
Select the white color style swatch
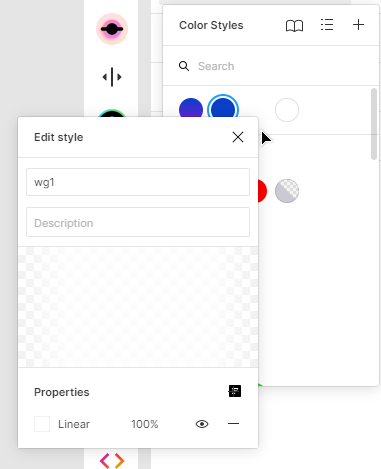pyautogui.click(x=287, y=110)
